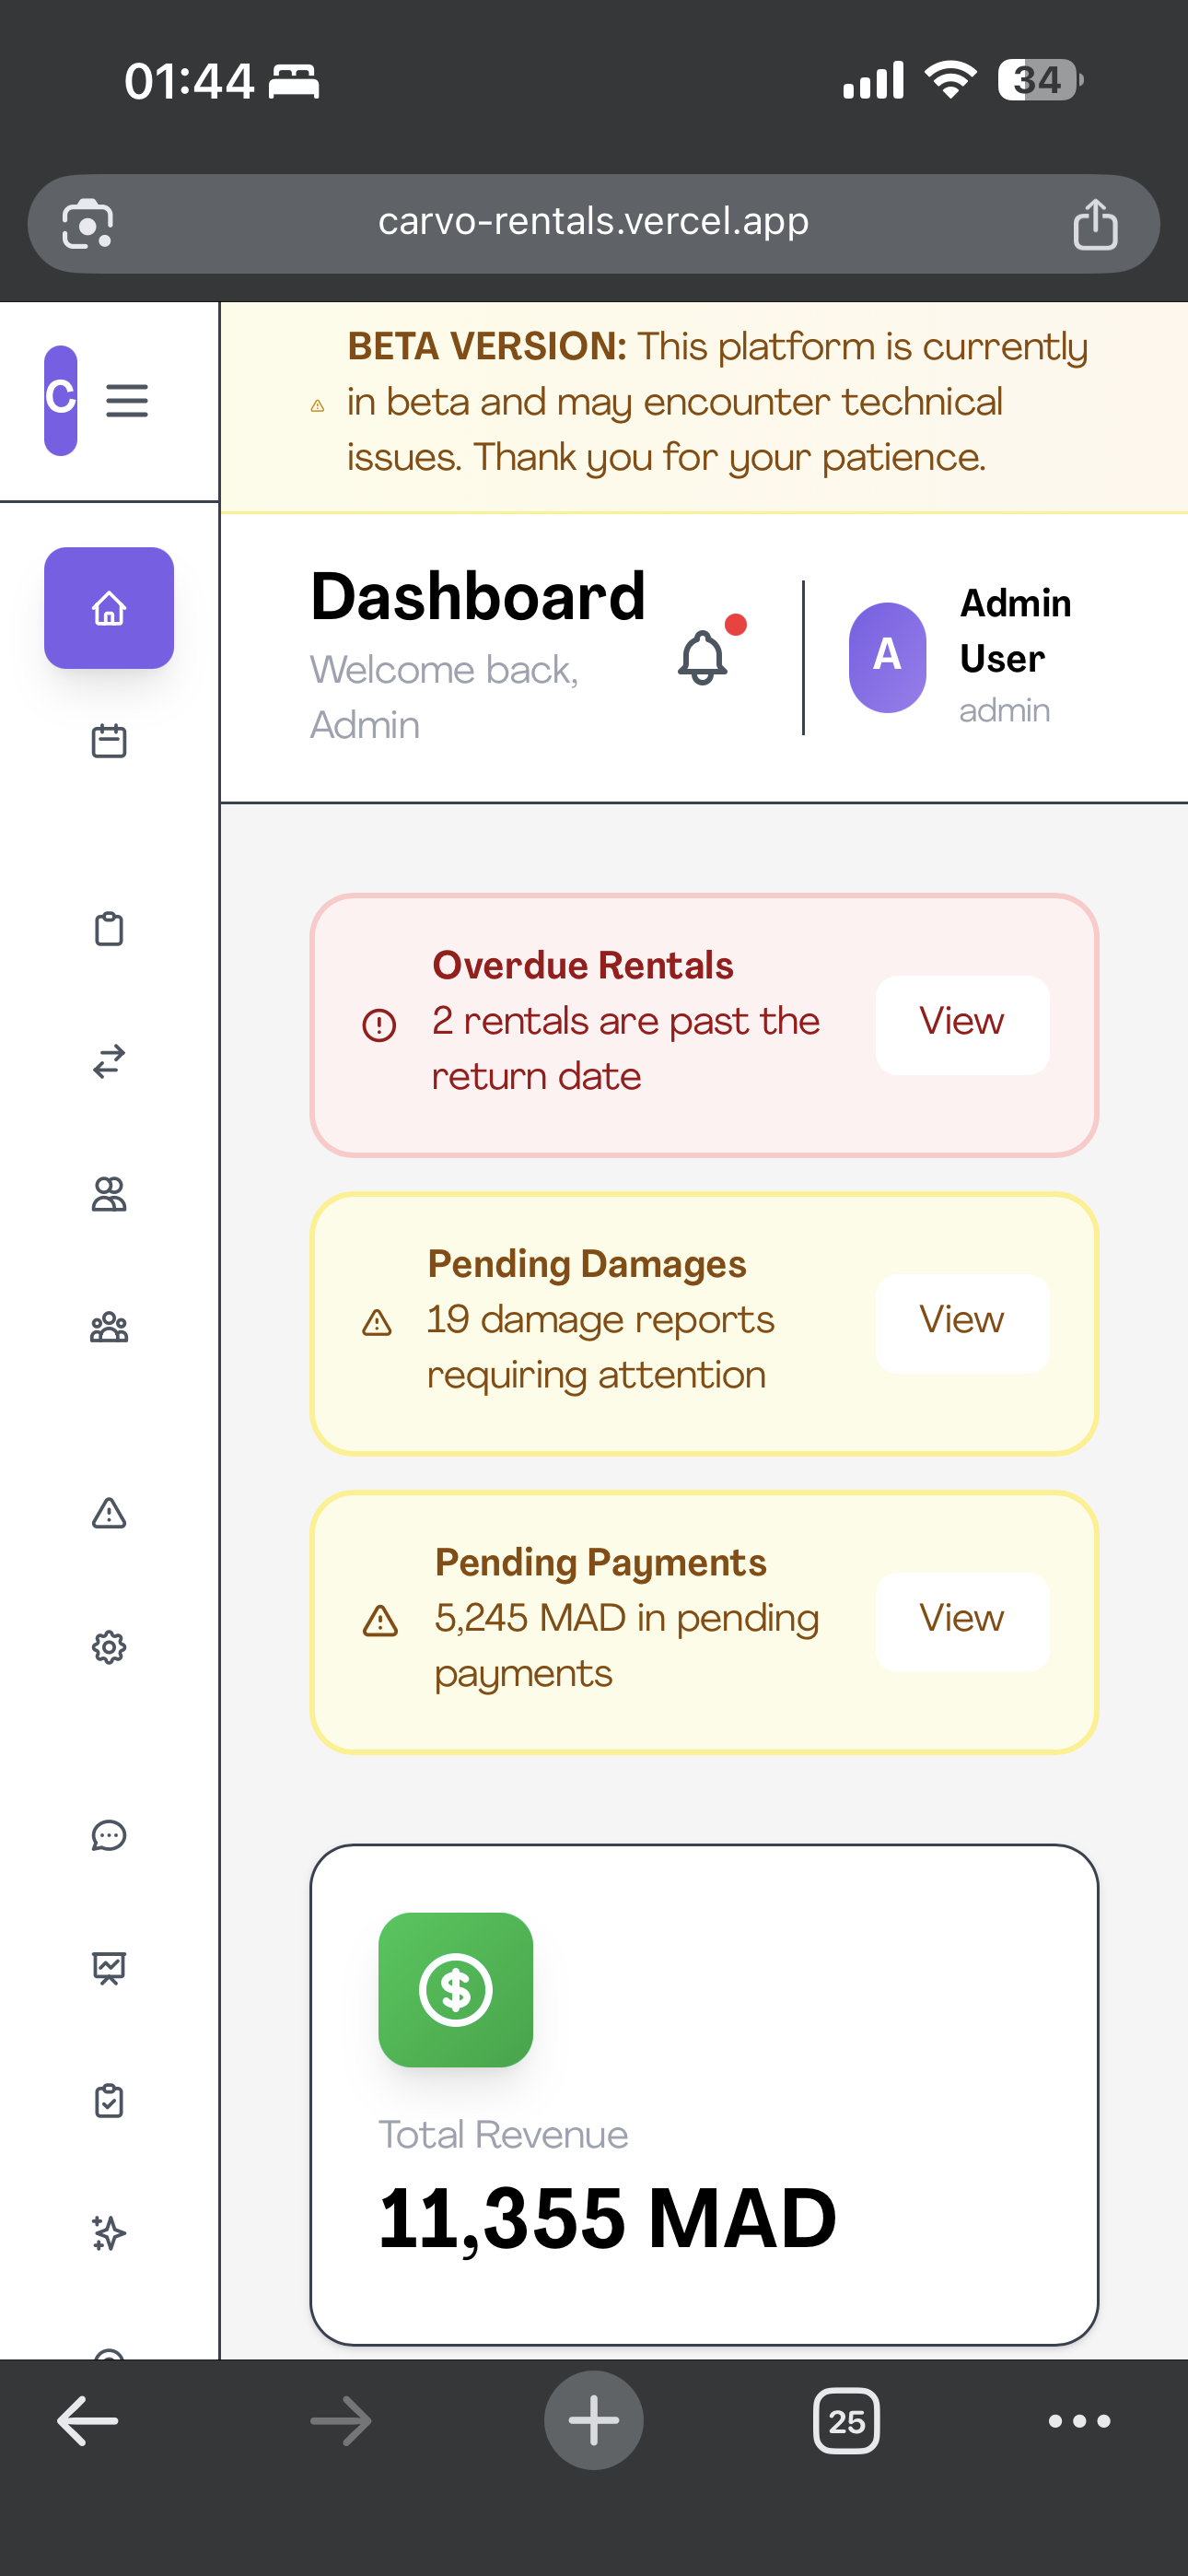Select the analytics presentation chart icon
The height and width of the screenshot is (2576, 1188).
[110, 1968]
